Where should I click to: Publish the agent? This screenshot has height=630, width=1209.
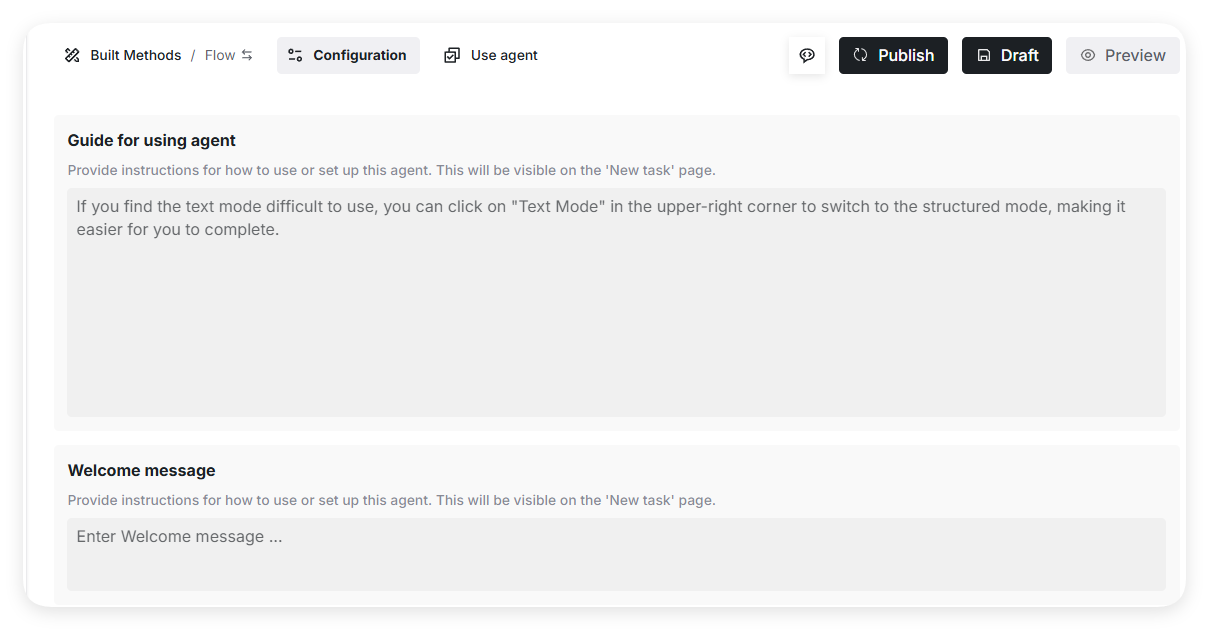905,55
